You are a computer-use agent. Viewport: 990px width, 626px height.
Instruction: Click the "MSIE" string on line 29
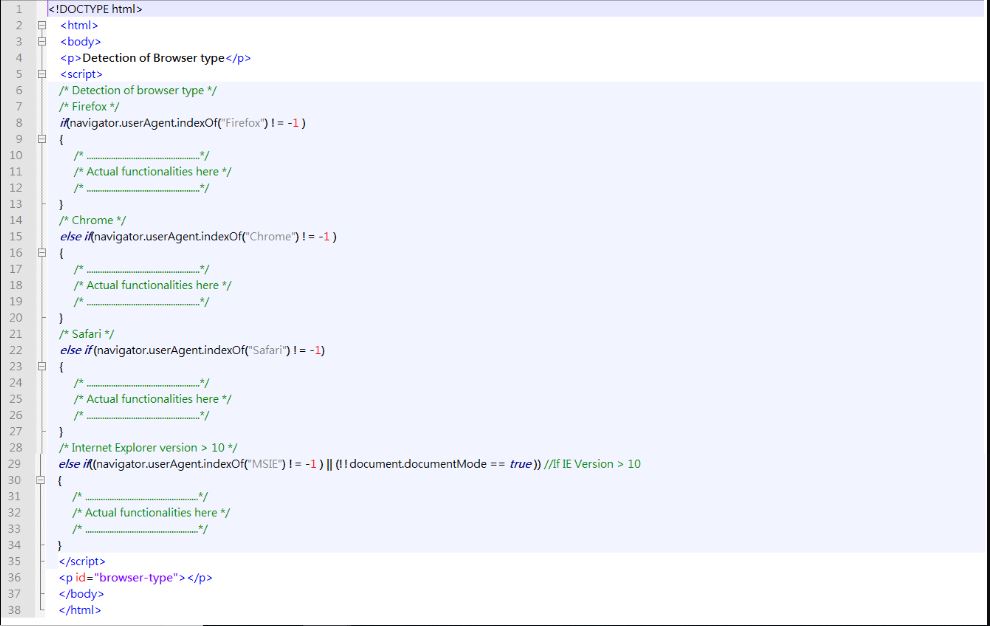tap(265, 464)
